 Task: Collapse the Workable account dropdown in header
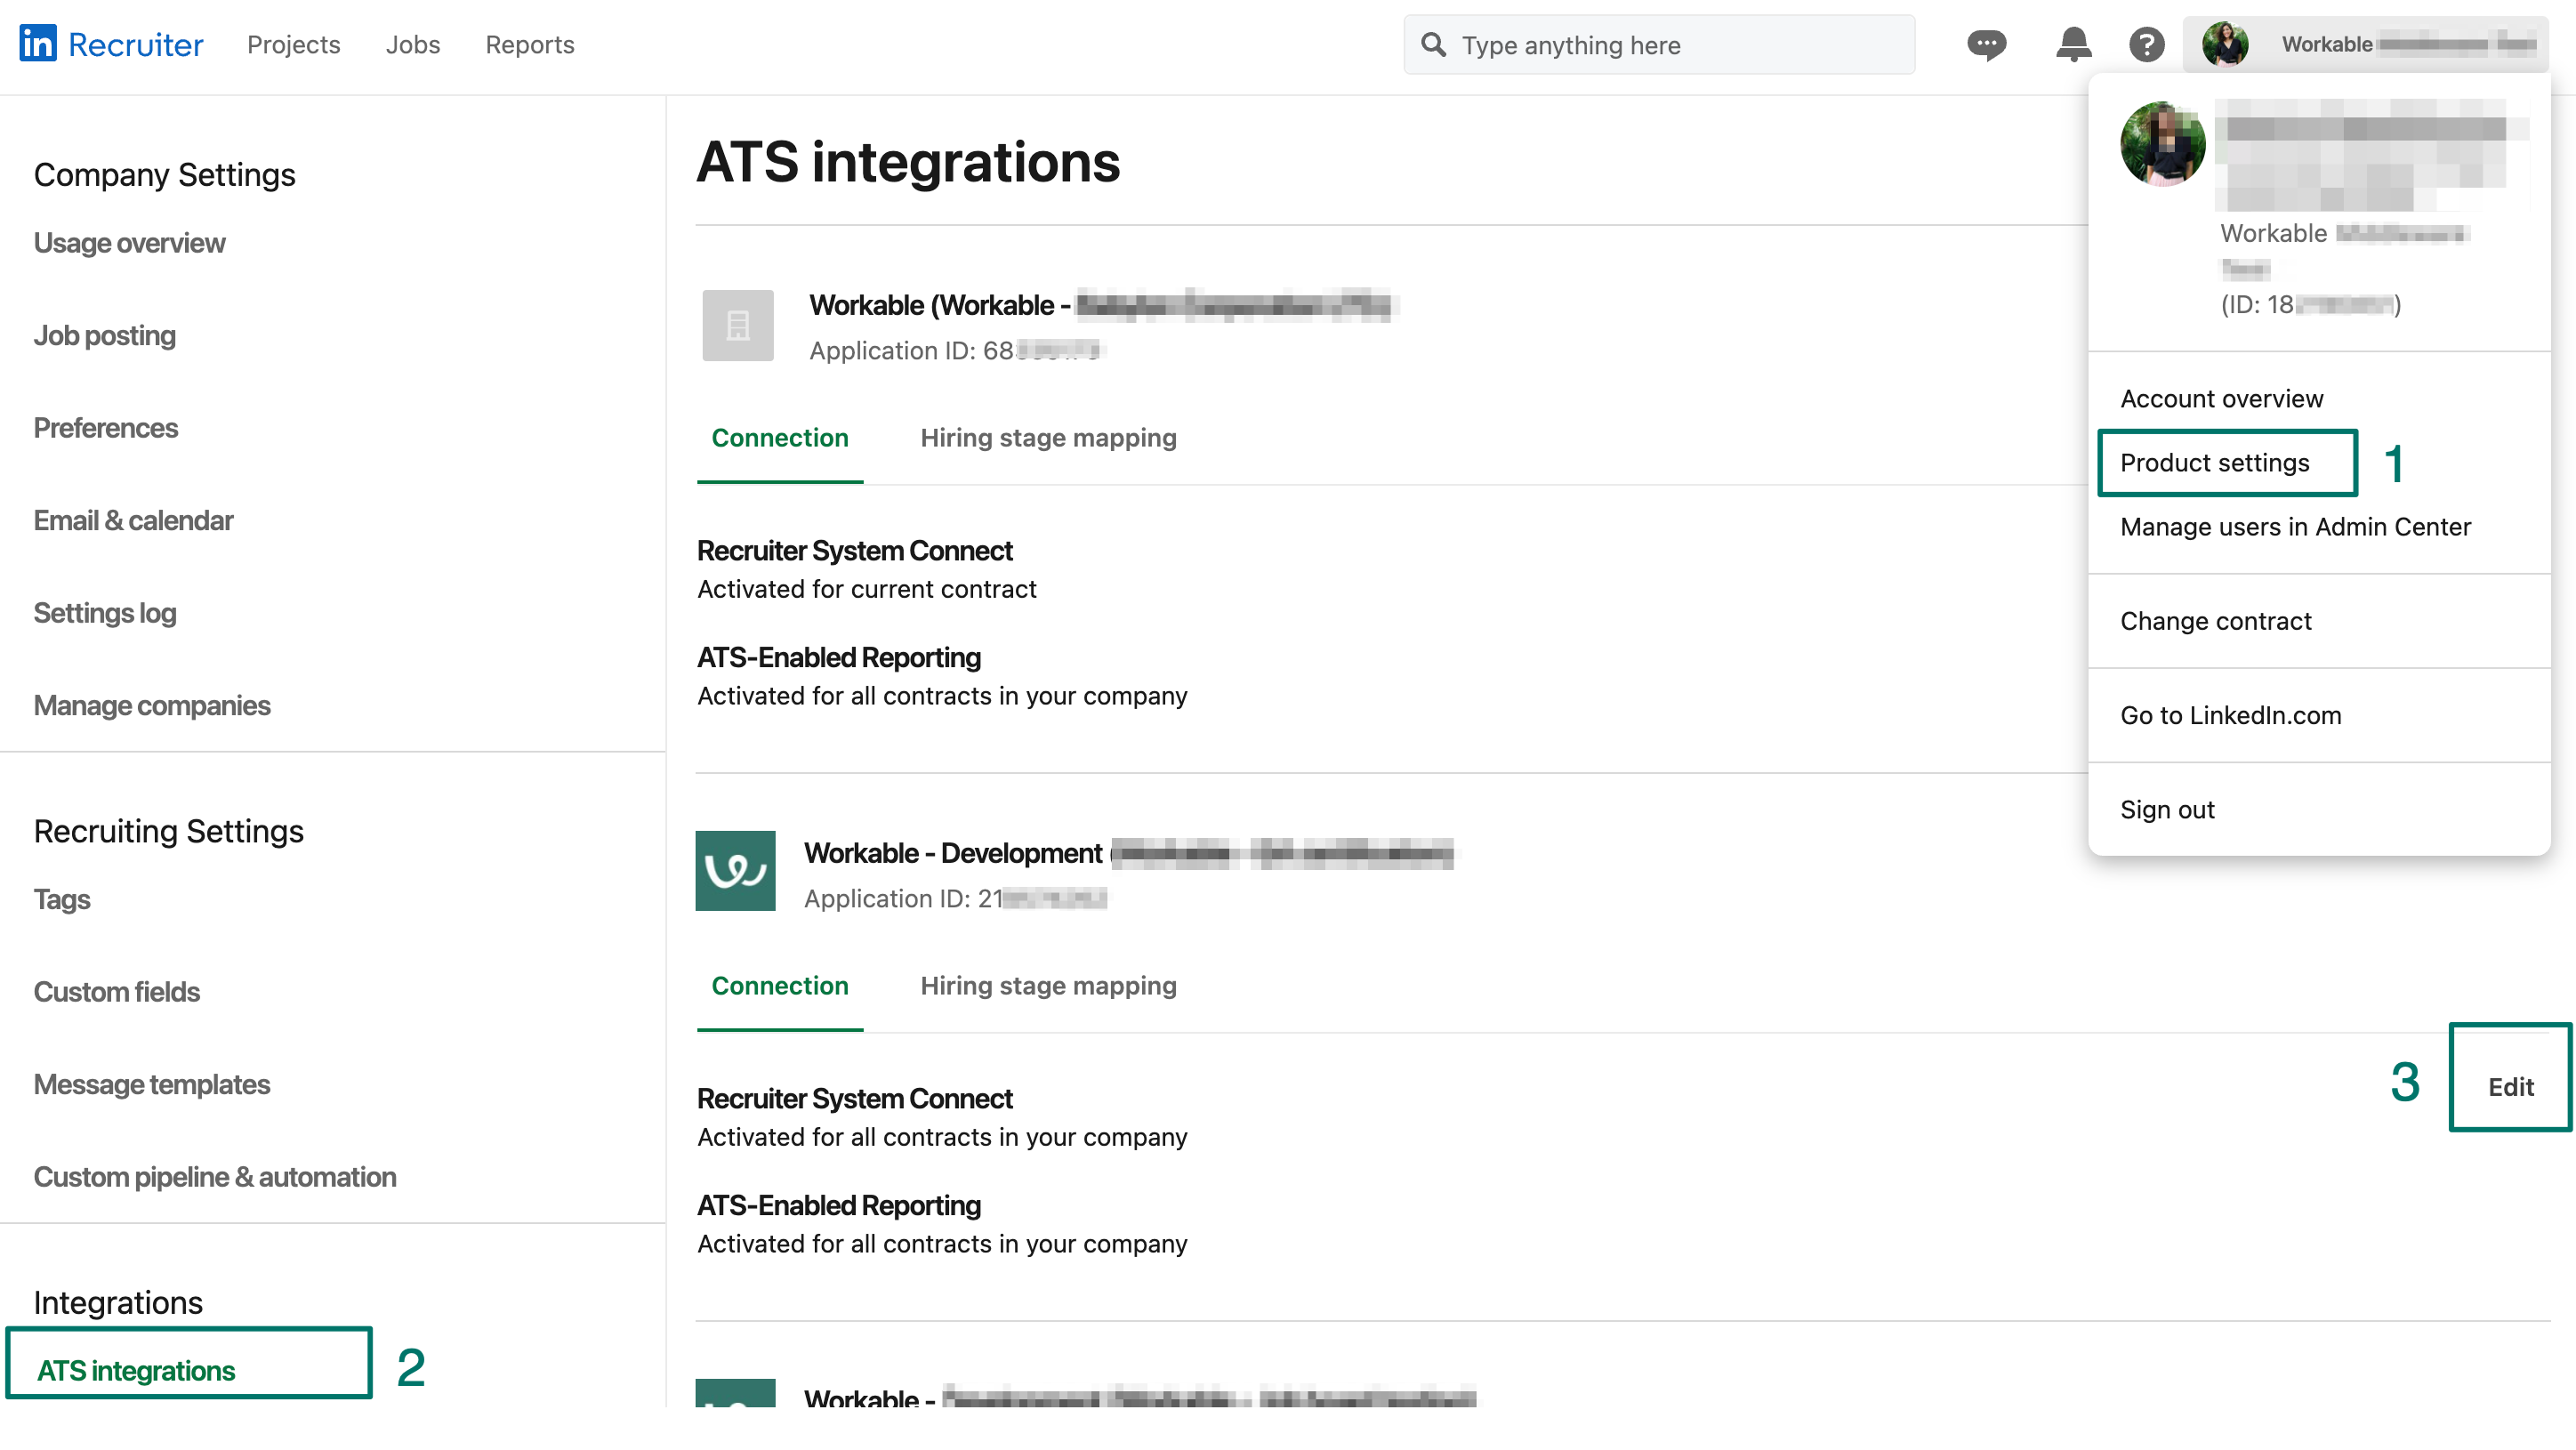(2365, 44)
